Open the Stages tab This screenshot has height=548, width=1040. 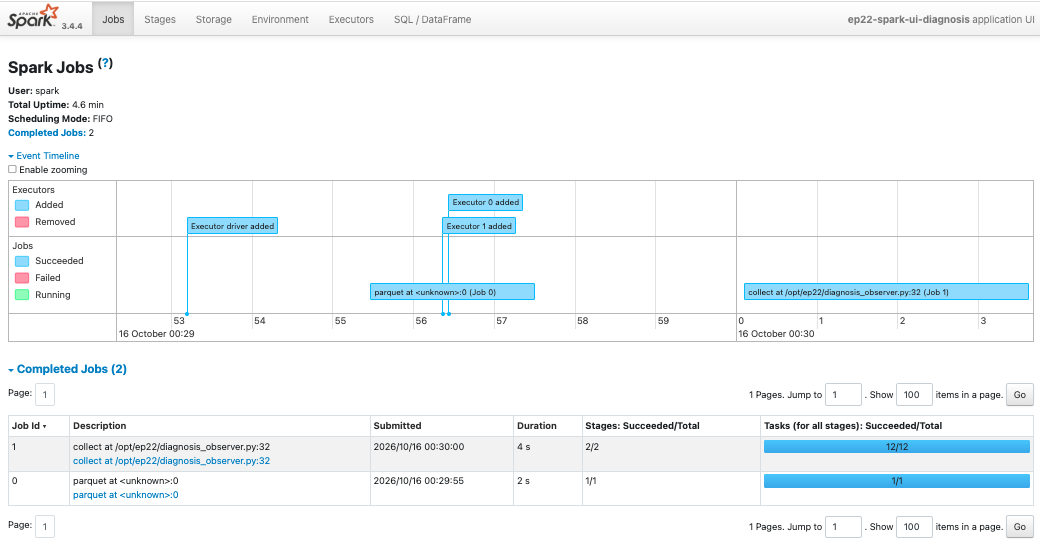[x=160, y=19]
